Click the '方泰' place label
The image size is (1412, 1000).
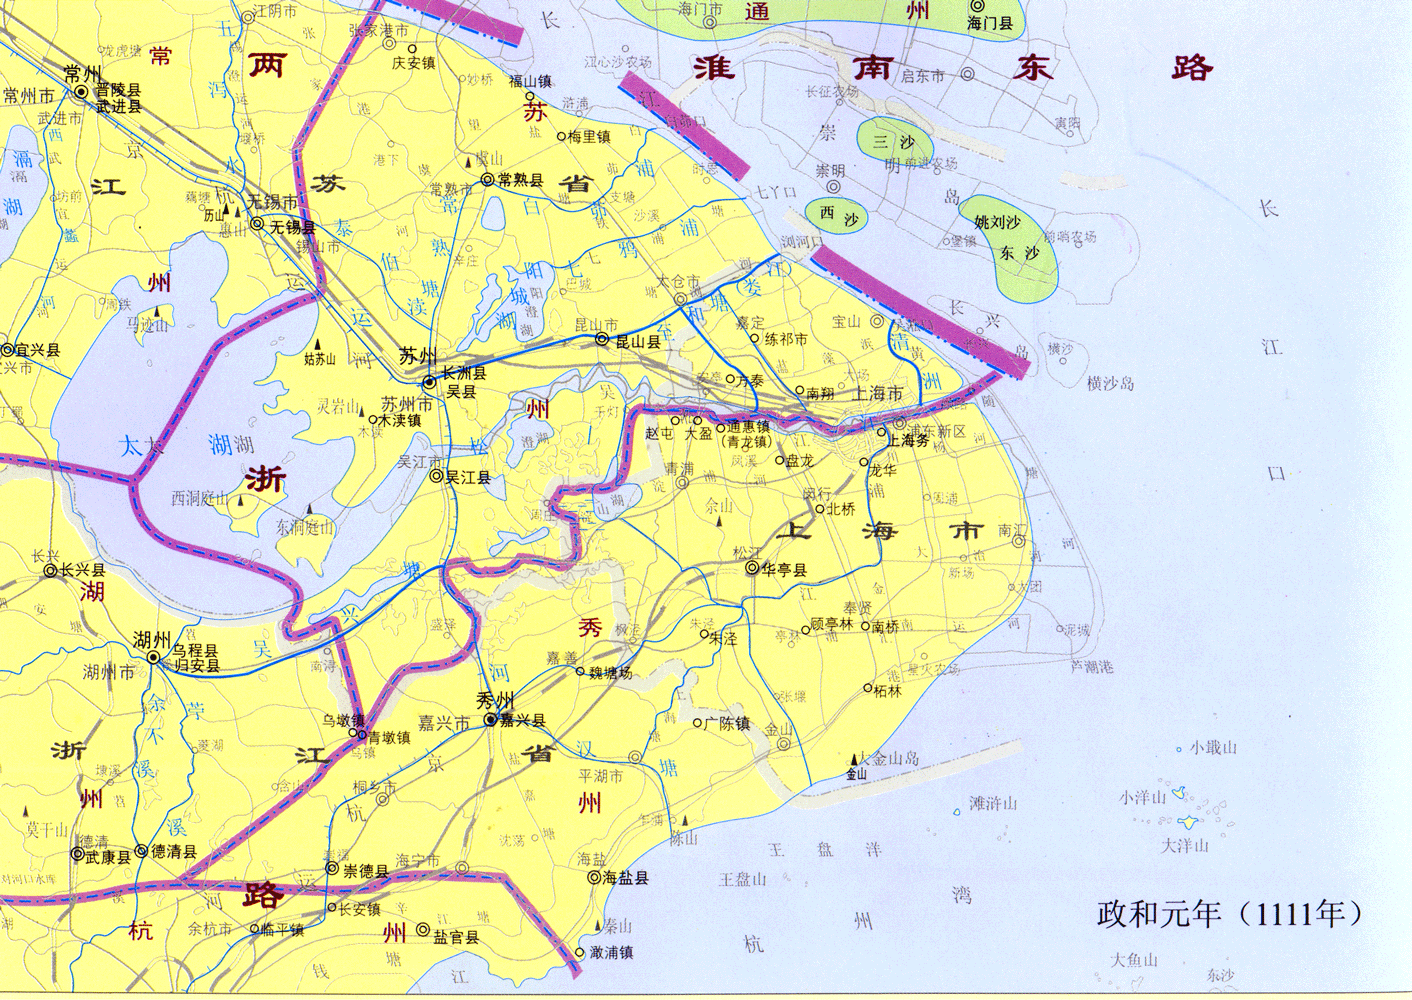(x=750, y=381)
